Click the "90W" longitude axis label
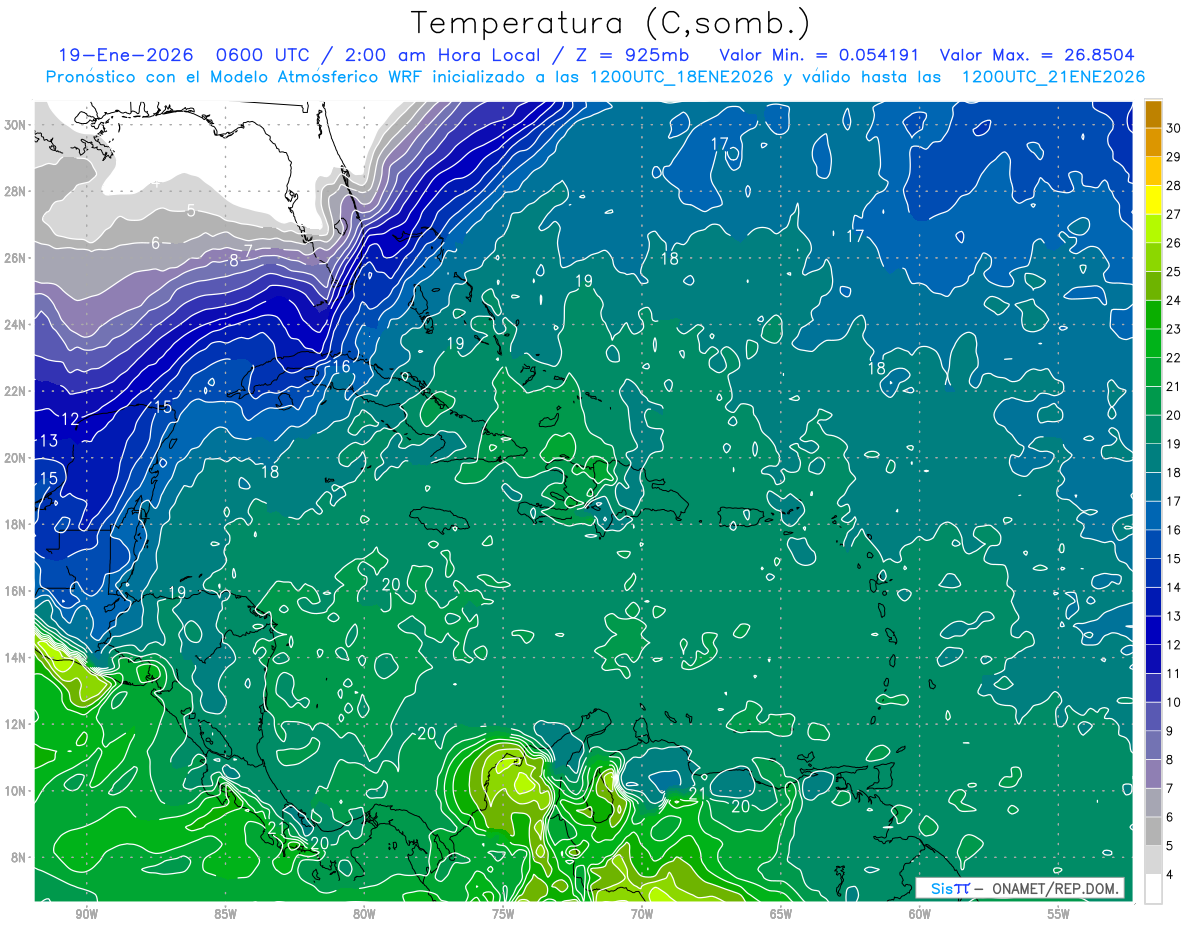This screenshot has height=927, width=1200. [86, 914]
